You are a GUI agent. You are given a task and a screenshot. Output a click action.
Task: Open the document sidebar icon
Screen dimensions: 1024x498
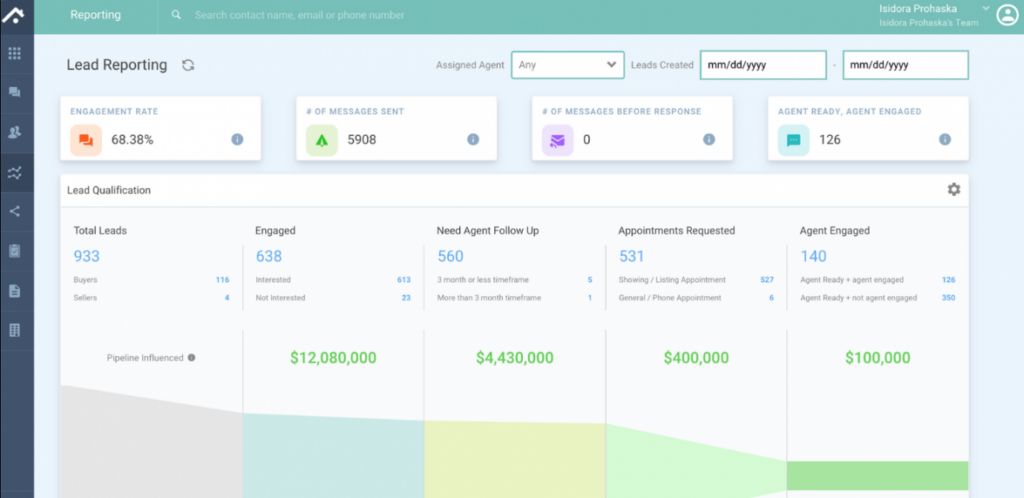tap(14, 291)
